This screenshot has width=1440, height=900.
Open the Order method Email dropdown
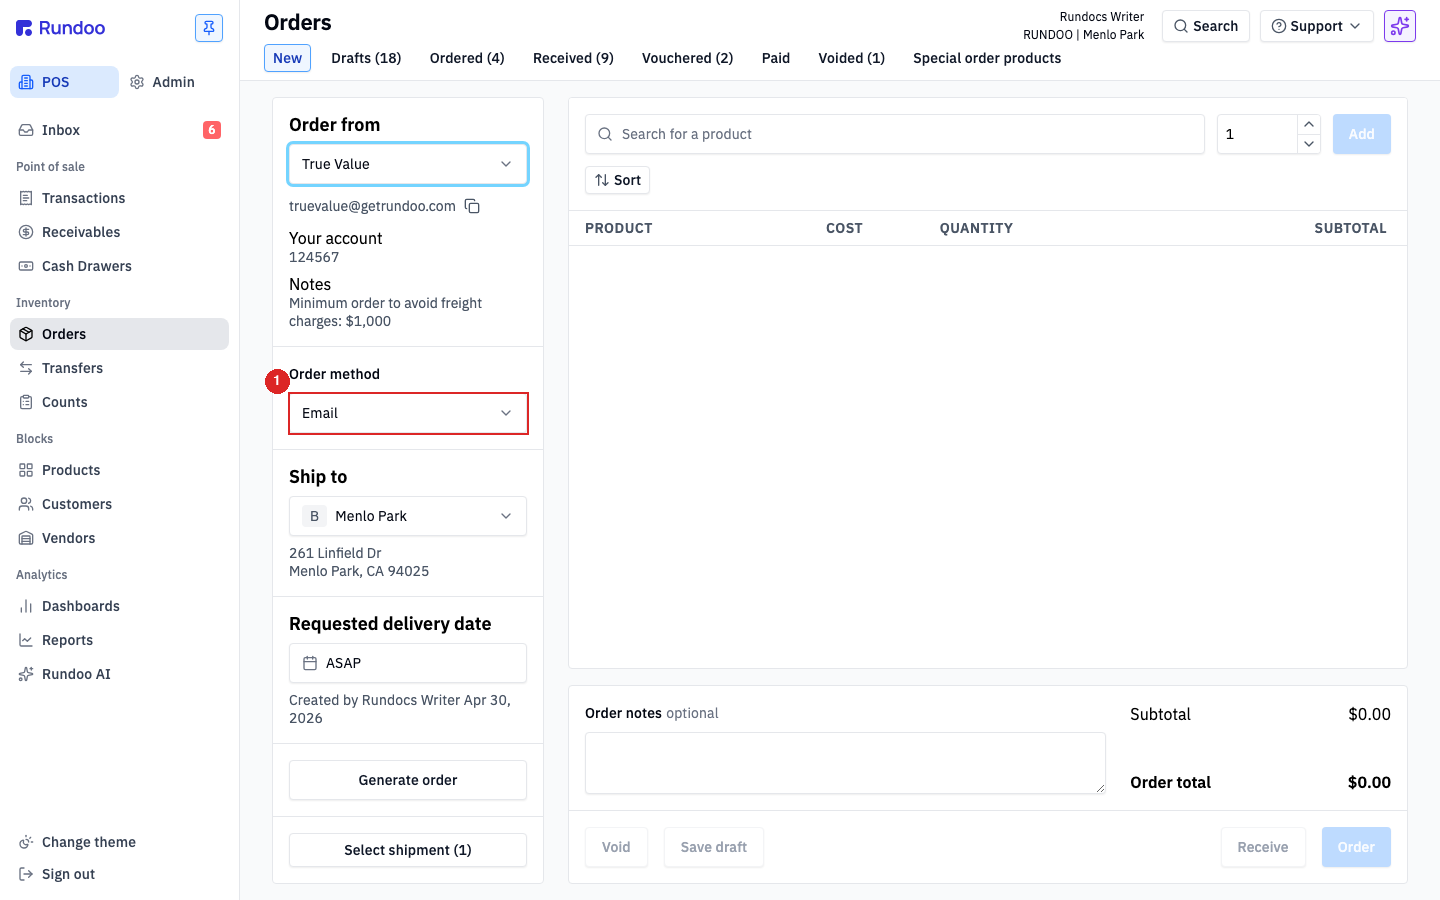tap(408, 413)
